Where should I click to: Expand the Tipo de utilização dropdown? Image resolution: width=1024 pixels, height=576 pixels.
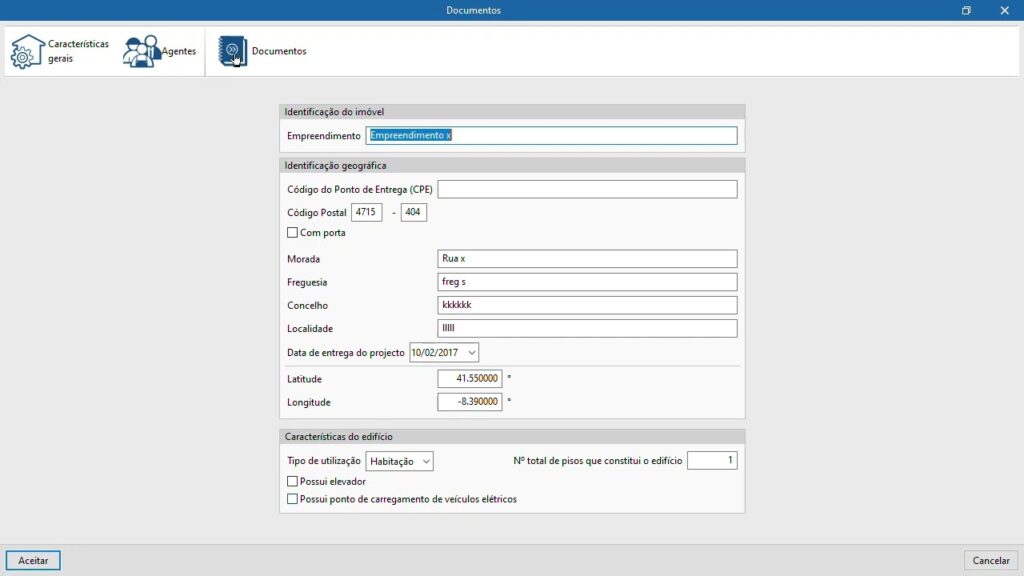coord(426,461)
